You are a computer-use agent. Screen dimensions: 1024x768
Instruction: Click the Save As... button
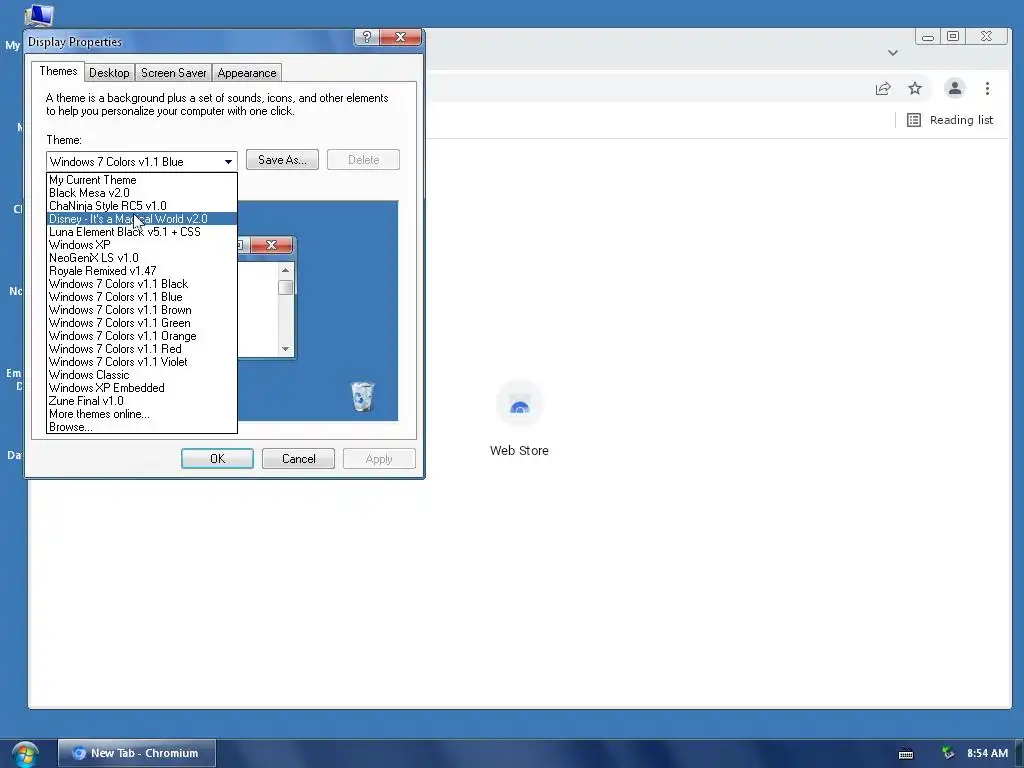click(x=282, y=160)
